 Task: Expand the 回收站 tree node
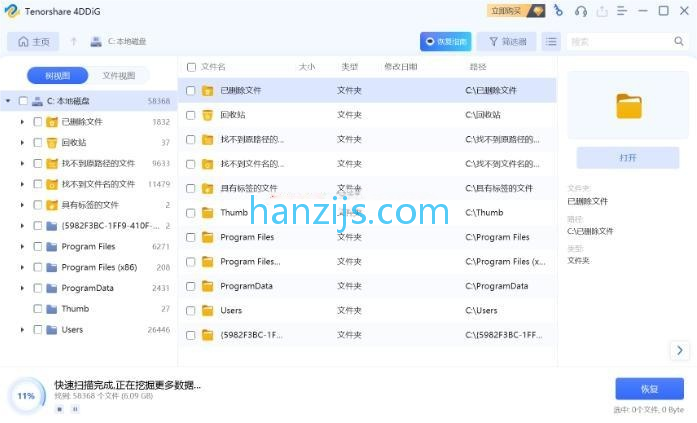click(x=22, y=143)
